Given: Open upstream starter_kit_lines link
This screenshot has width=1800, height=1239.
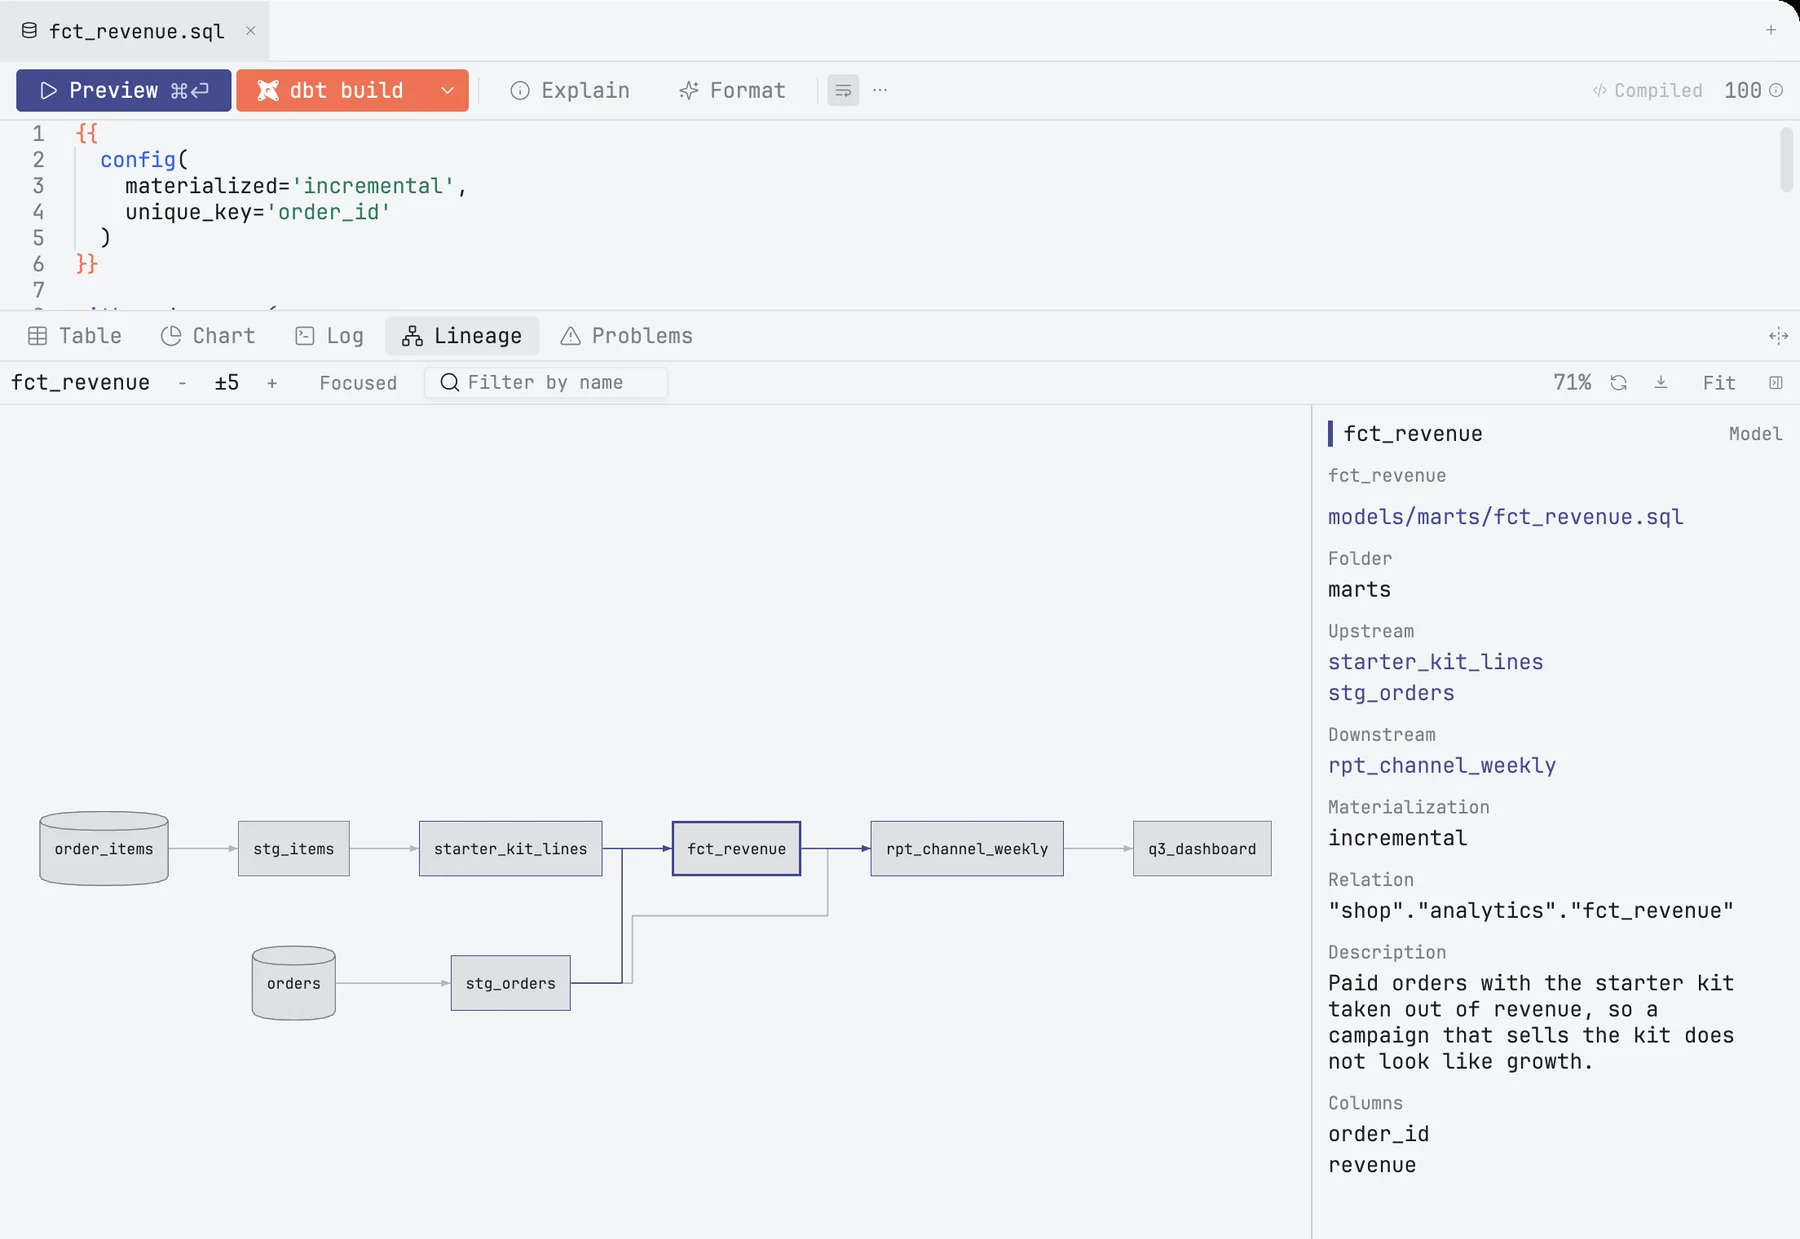Looking at the screenshot, I should pos(1436,662).
